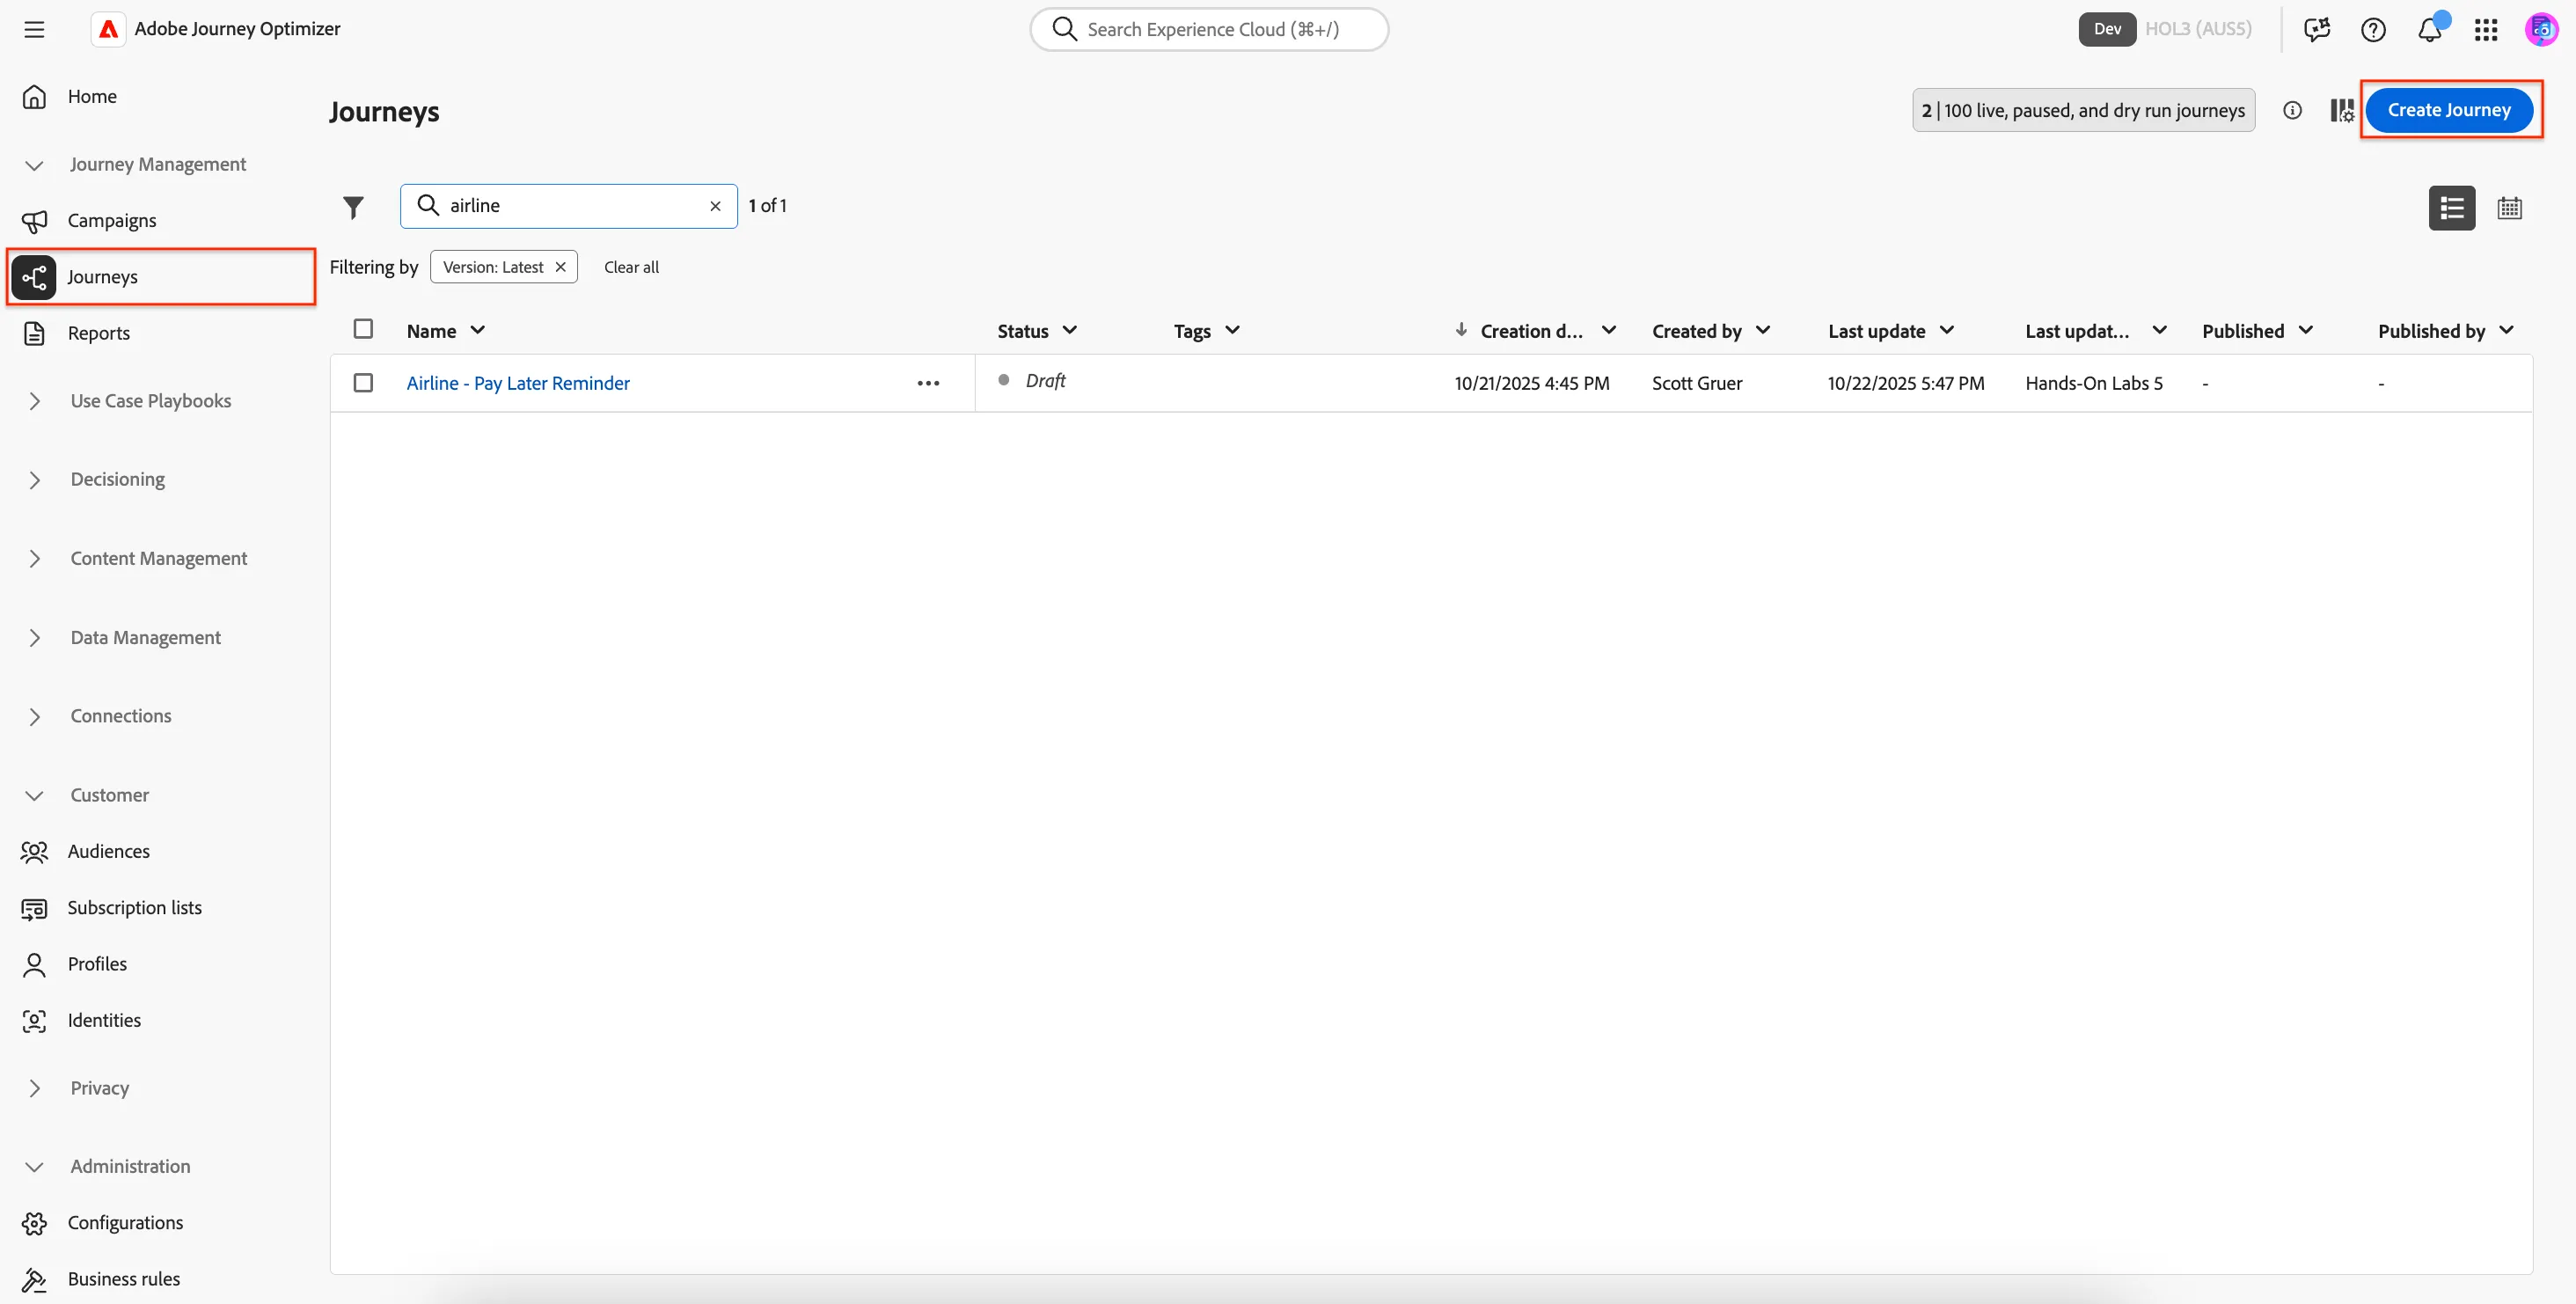2576x1304 pixels.
Task: Open the Reports document icon
Action: (34, 333)
